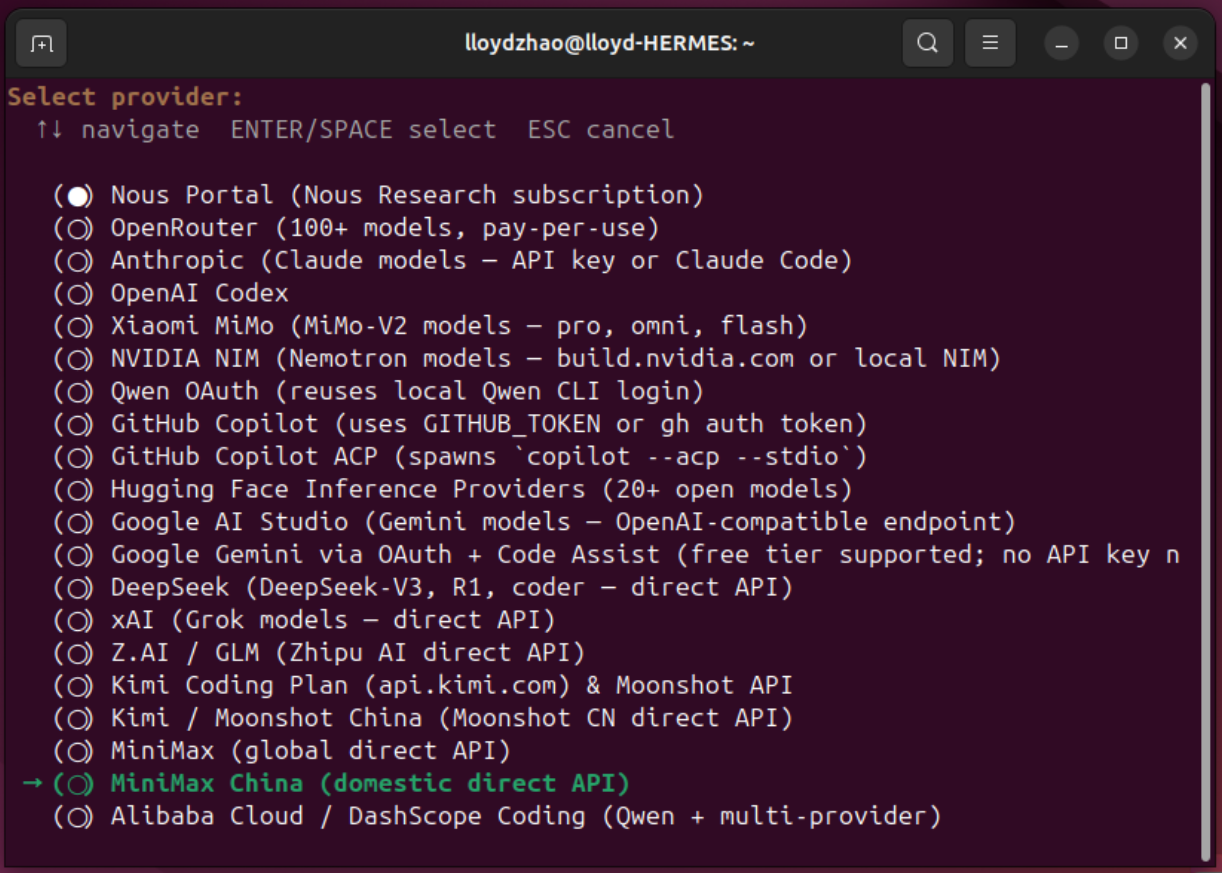Image resolution: width=1222 pixels, height=873 pixels.
Task: Choose Anthropic Claude models provider
Action: coord(74,261)
